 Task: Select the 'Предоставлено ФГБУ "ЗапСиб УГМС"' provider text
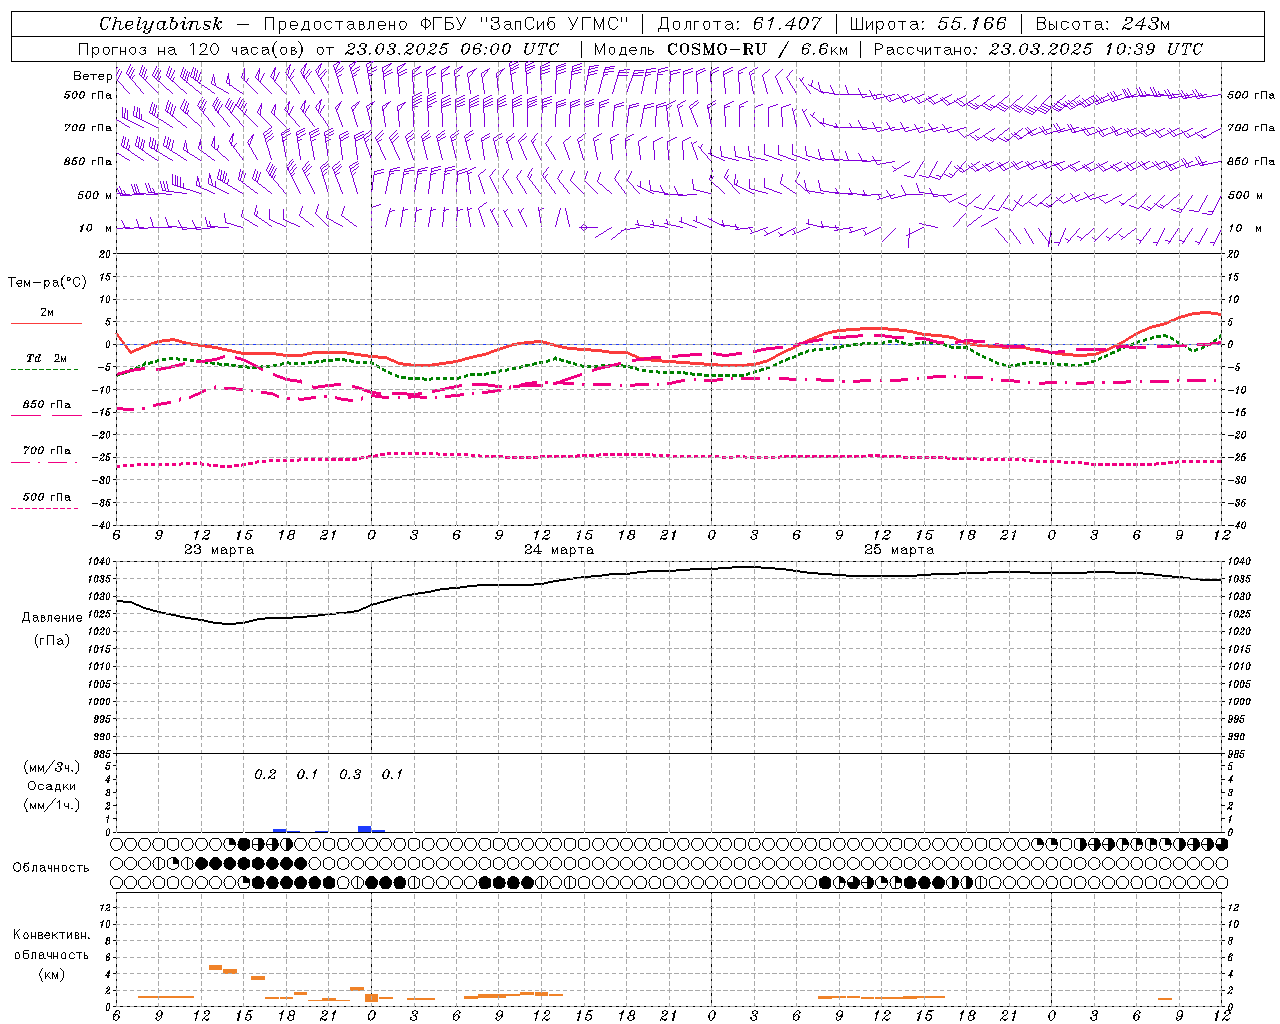(x=446, y=24)
